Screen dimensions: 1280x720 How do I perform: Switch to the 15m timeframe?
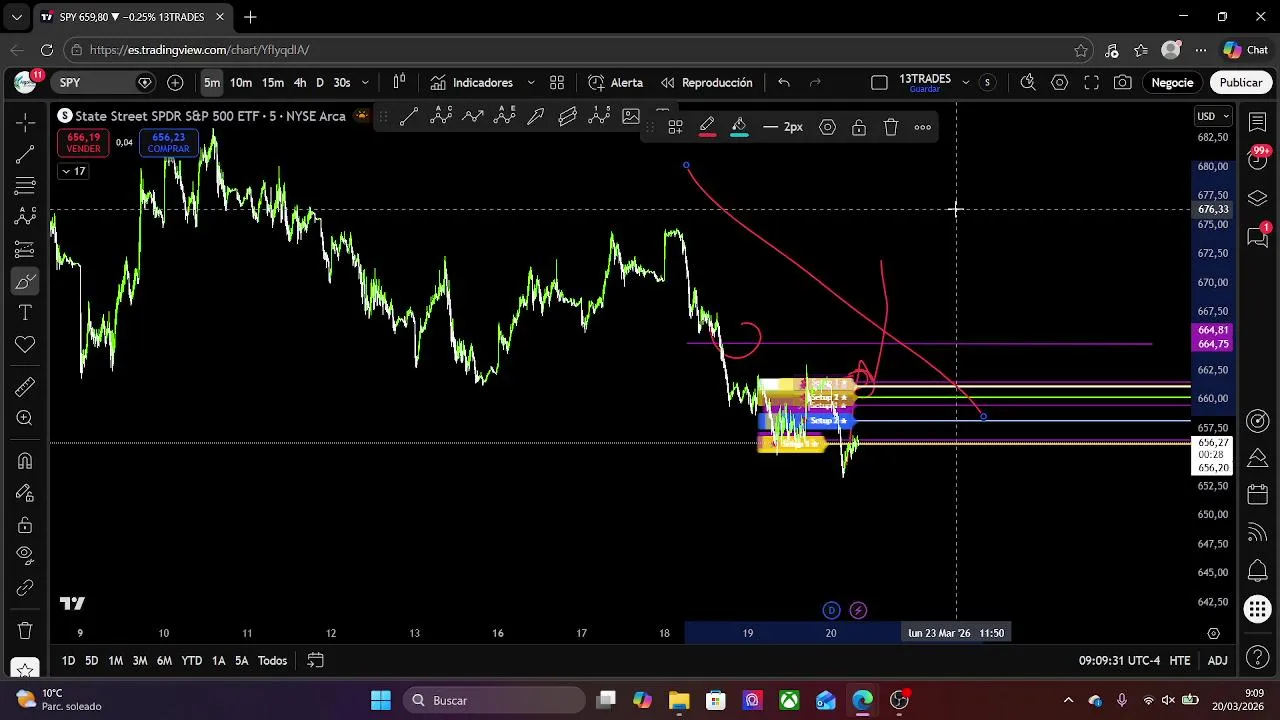(273, 83)
